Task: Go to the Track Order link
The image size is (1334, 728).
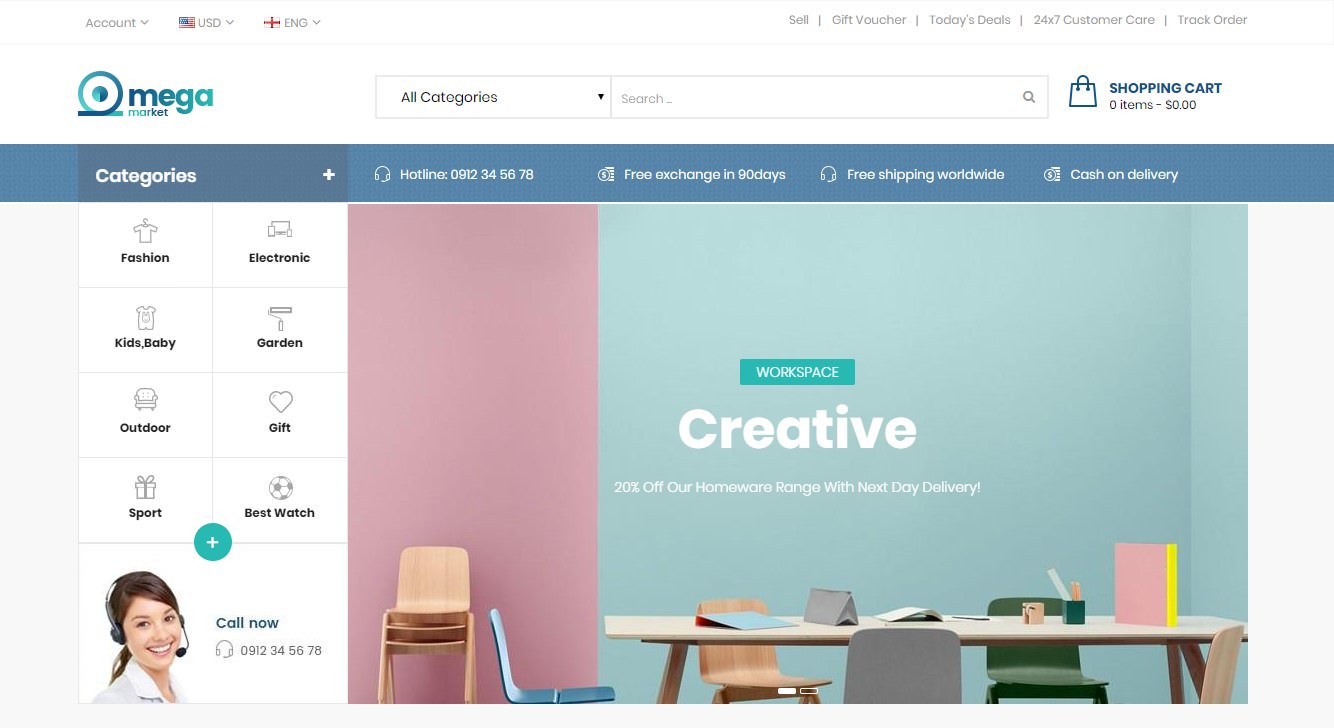Action: tap(1212, 20)
